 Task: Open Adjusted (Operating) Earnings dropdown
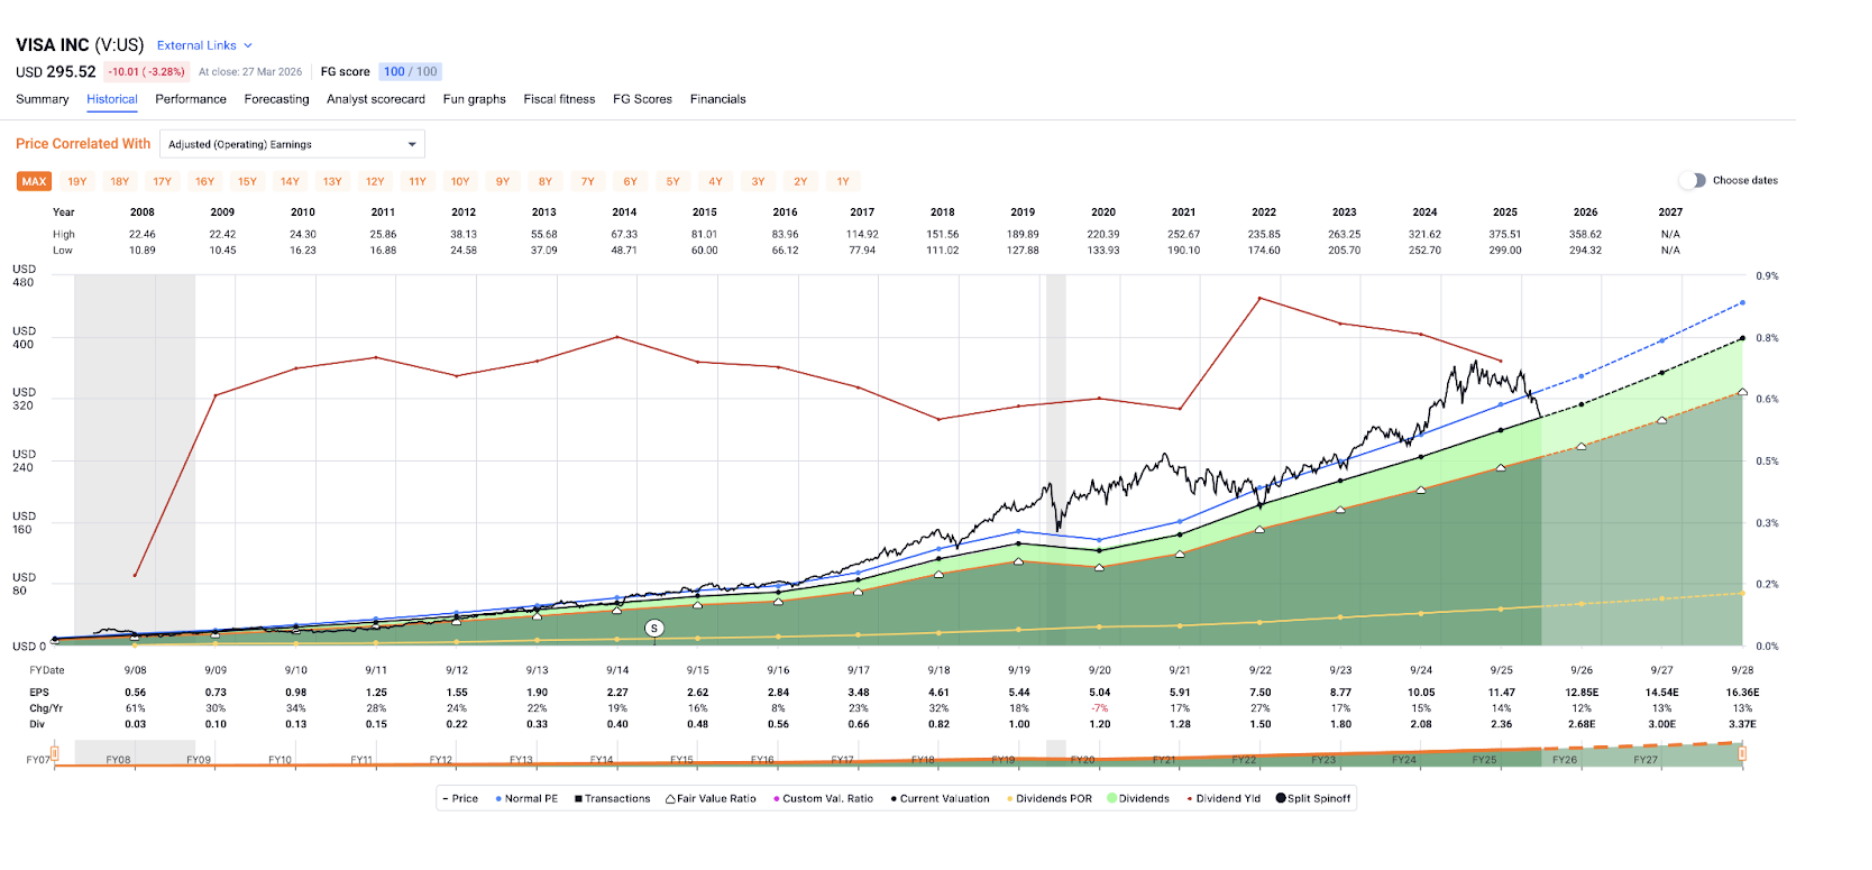292,144
